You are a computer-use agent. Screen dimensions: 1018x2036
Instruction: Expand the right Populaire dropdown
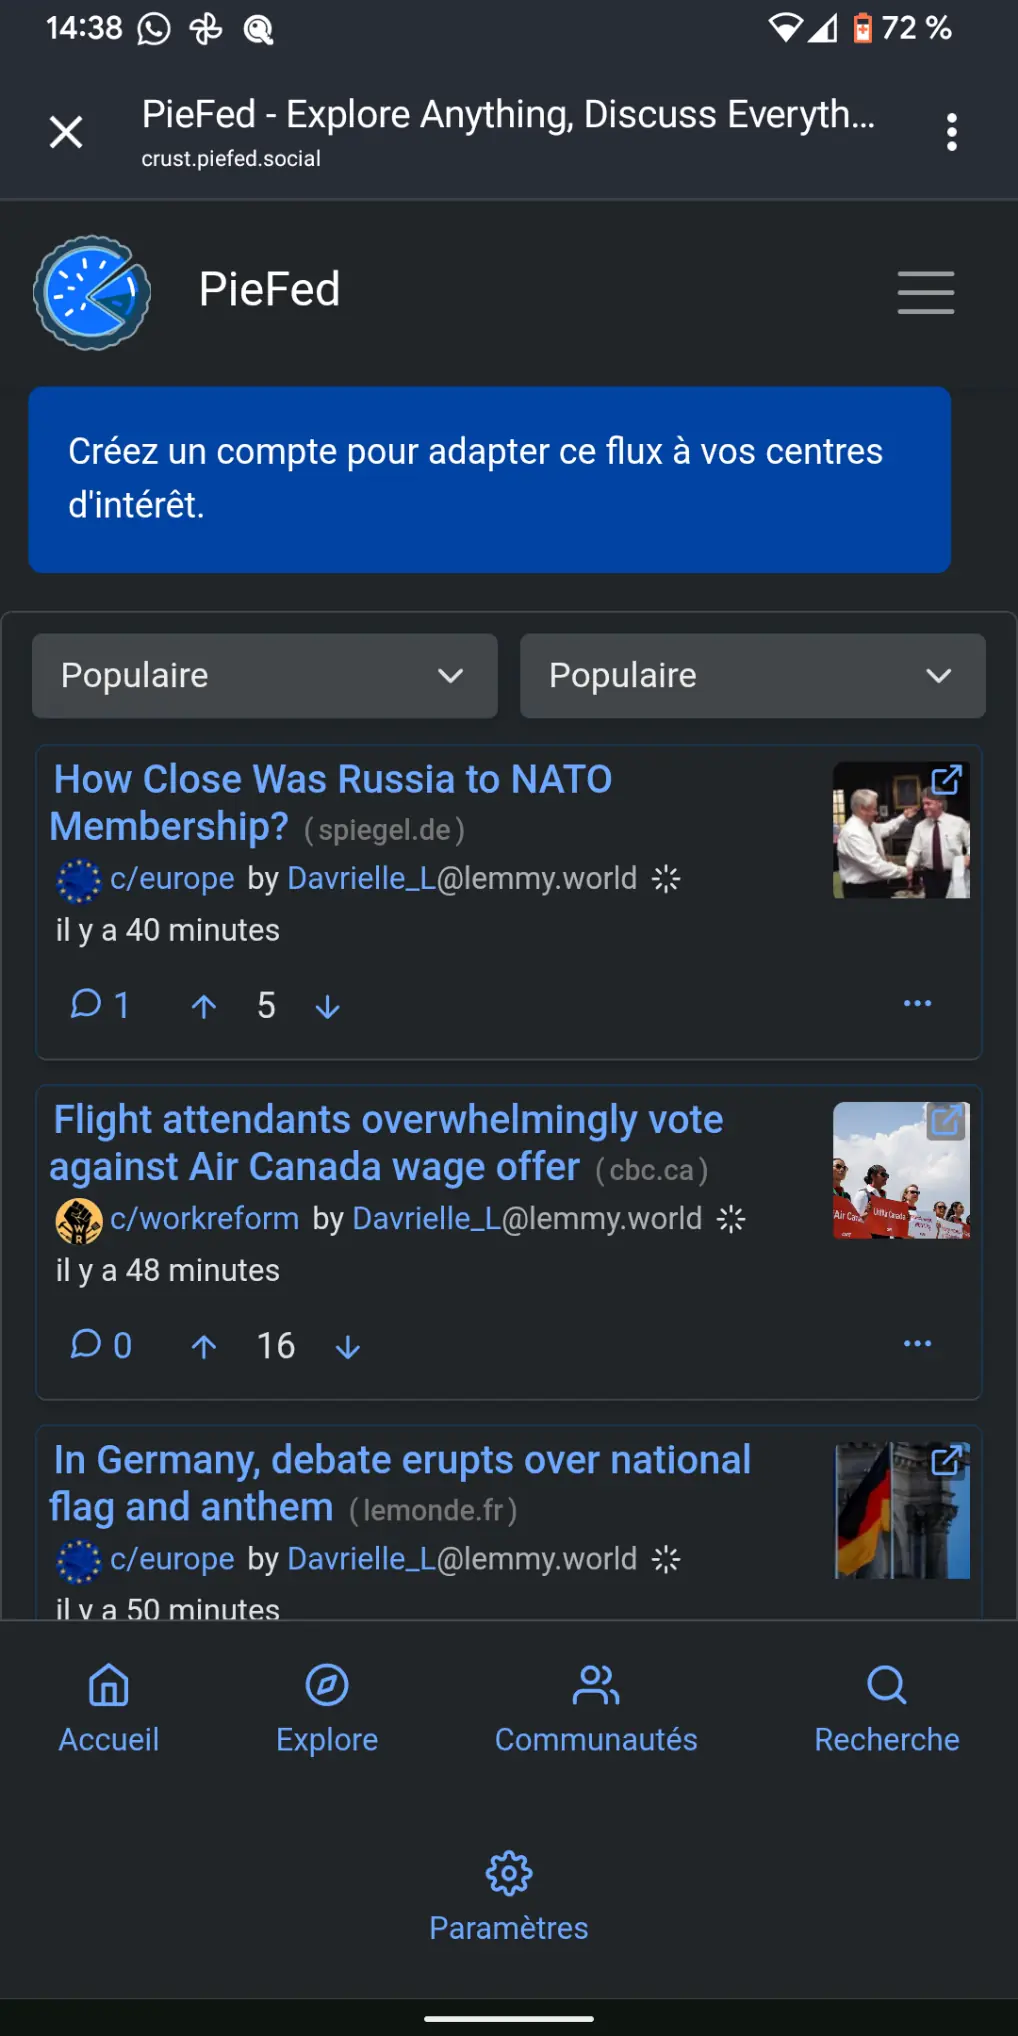pos(752,676)
